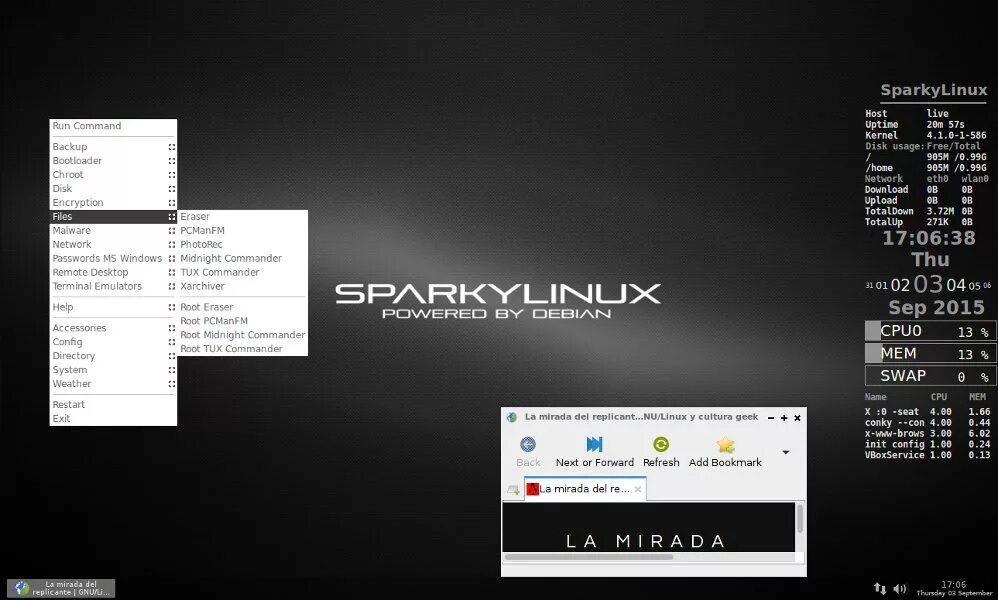The width and height of the screenshot is (998, 600).
Task: Open the Weather submenu
Action: pos(113,384)
